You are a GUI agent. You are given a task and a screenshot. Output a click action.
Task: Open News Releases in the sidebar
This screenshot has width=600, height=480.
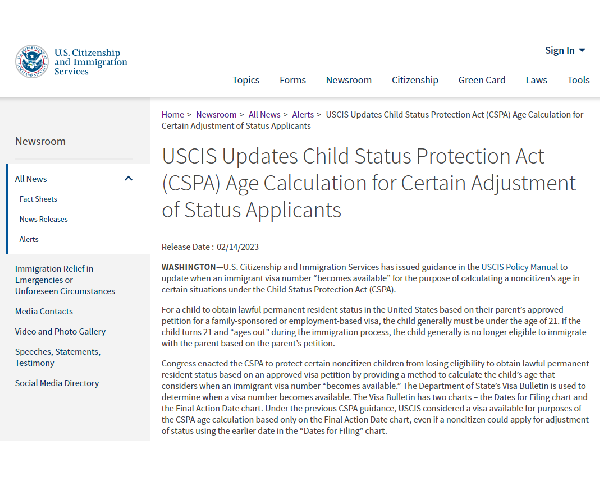43,219
